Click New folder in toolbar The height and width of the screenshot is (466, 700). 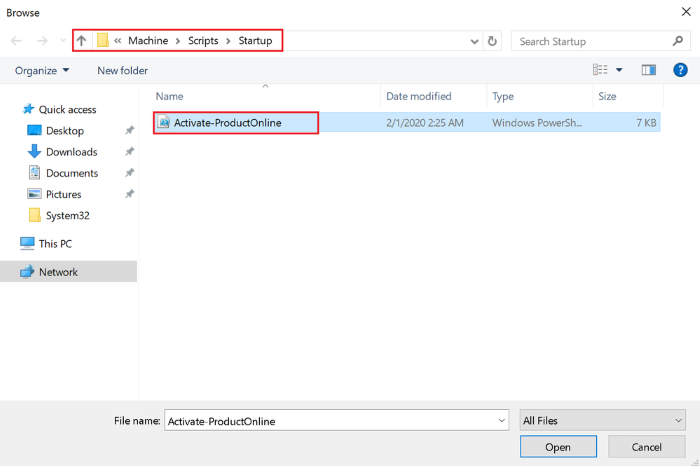tap(122, 70)
